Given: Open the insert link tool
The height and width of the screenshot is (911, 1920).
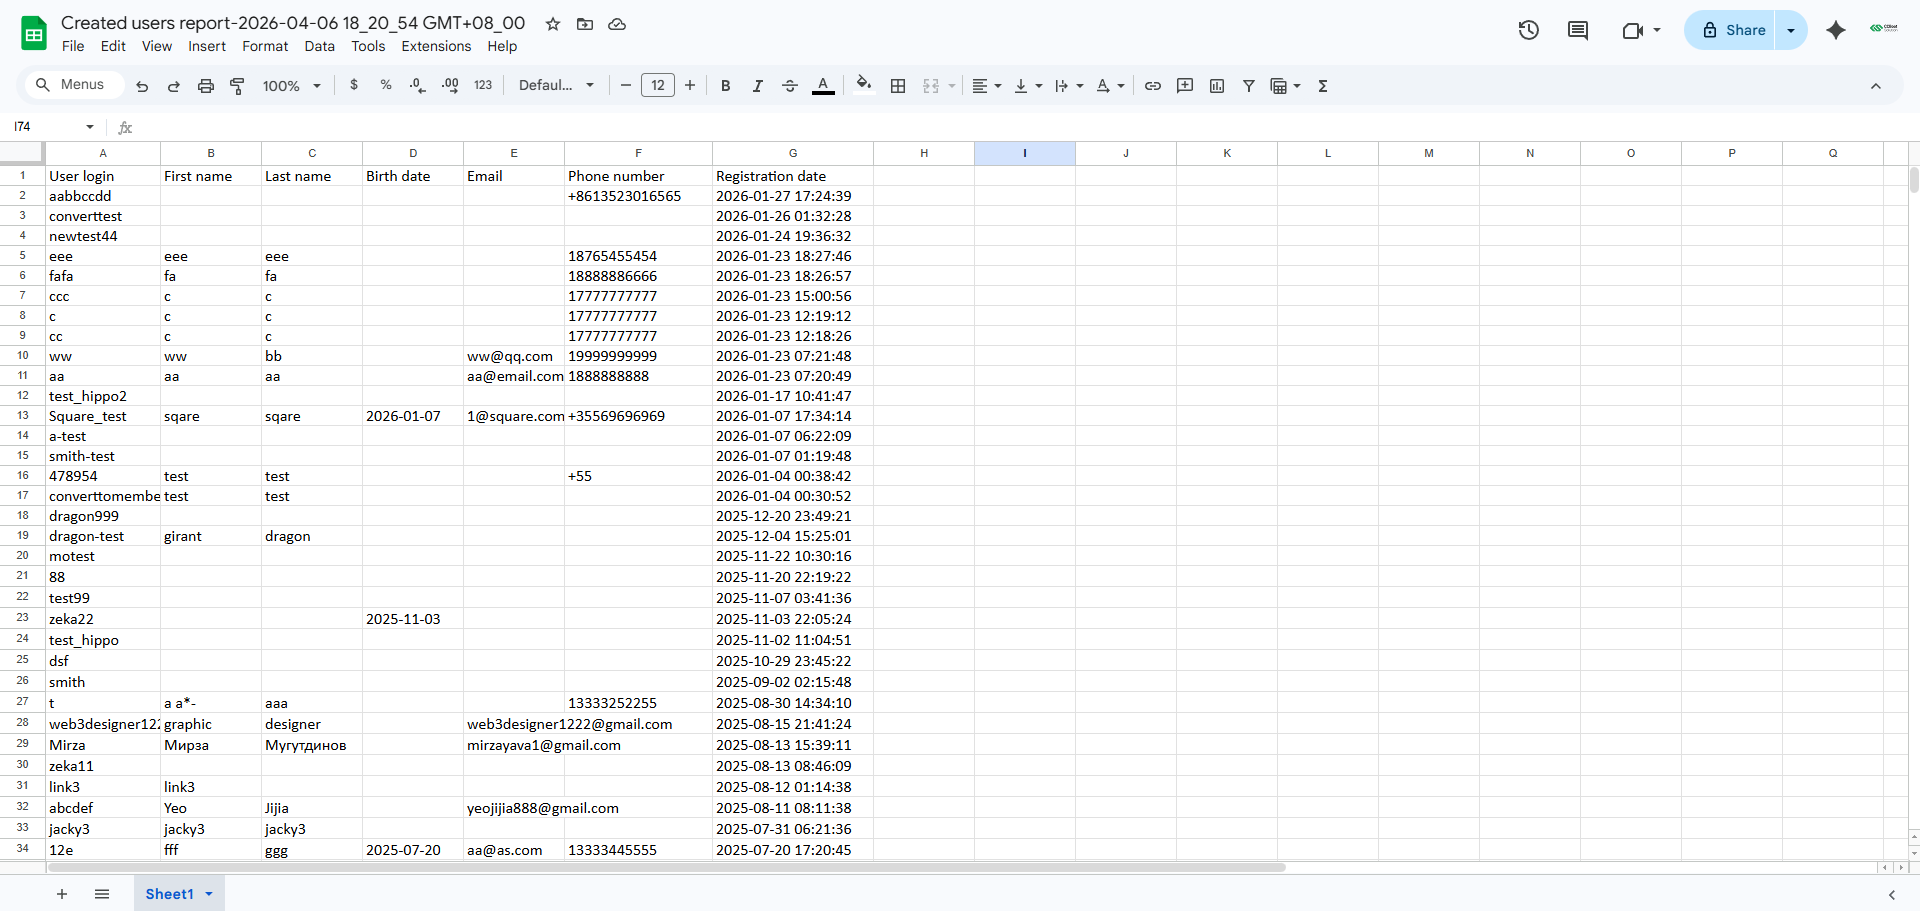Looking at the screenshot, I should (1152, 86).
